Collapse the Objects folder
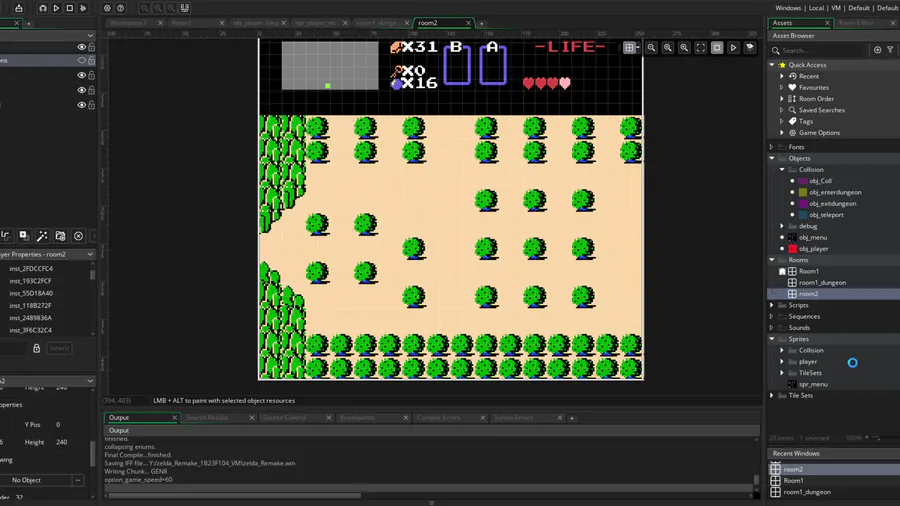 pos(772,158)
